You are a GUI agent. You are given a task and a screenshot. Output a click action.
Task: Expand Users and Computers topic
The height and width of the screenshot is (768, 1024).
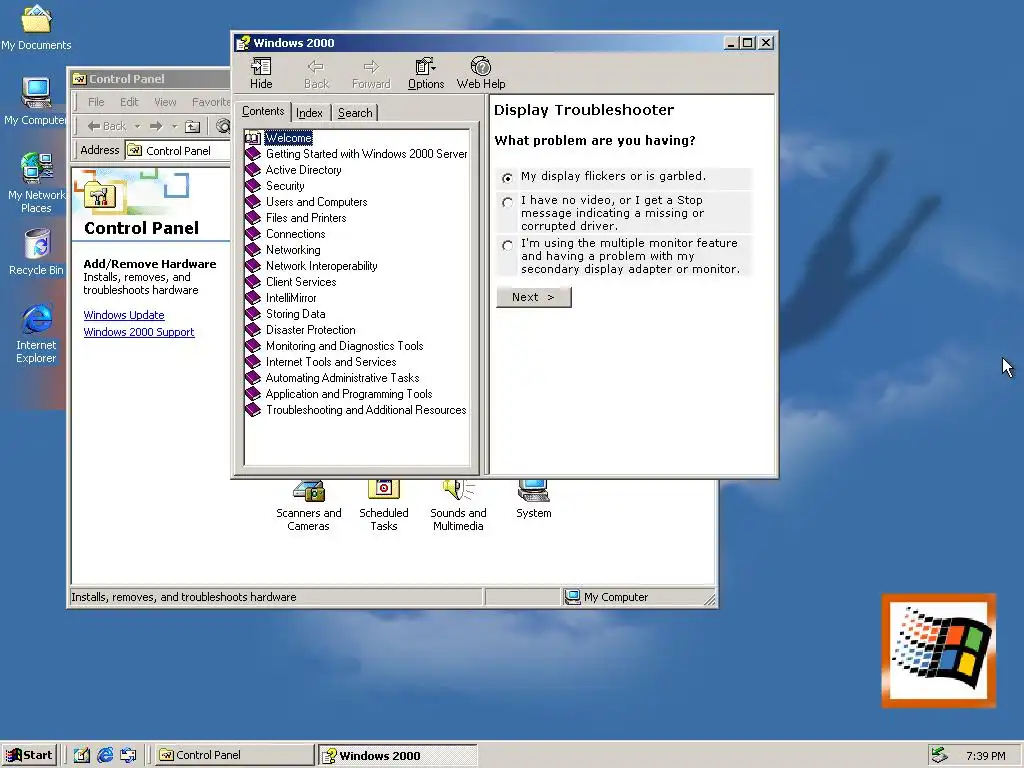point(316,202)
